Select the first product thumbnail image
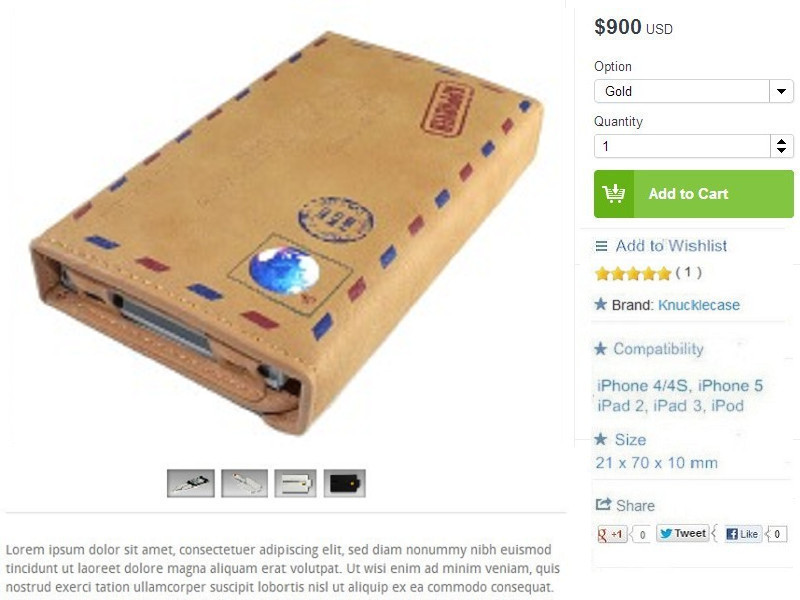Screen dimensions: 800x600 tap(191, 483)
